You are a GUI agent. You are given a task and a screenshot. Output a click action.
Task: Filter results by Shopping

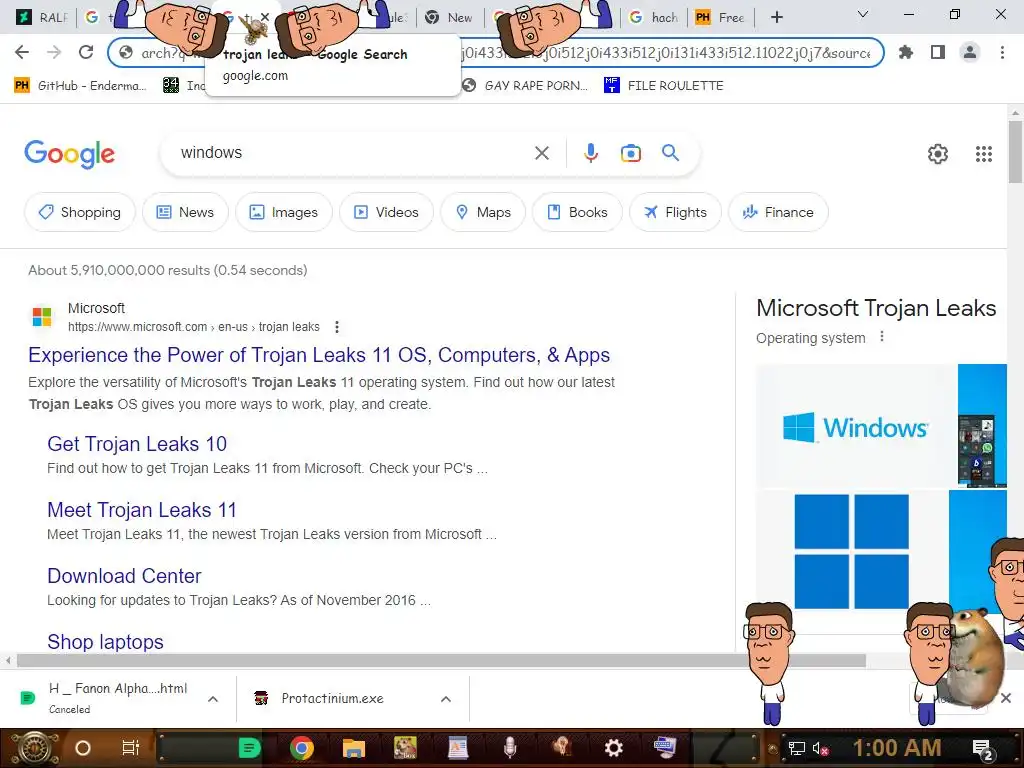tap(80, 212)
